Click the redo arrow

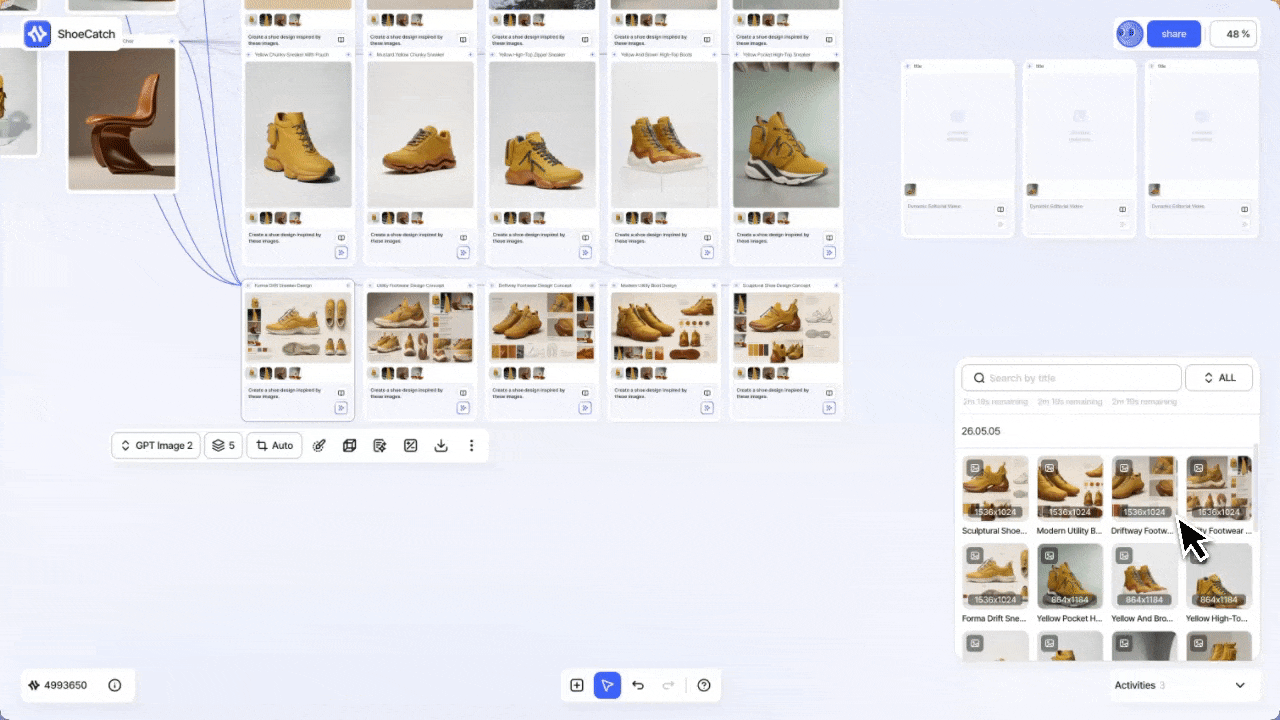(x=668, y=685)
